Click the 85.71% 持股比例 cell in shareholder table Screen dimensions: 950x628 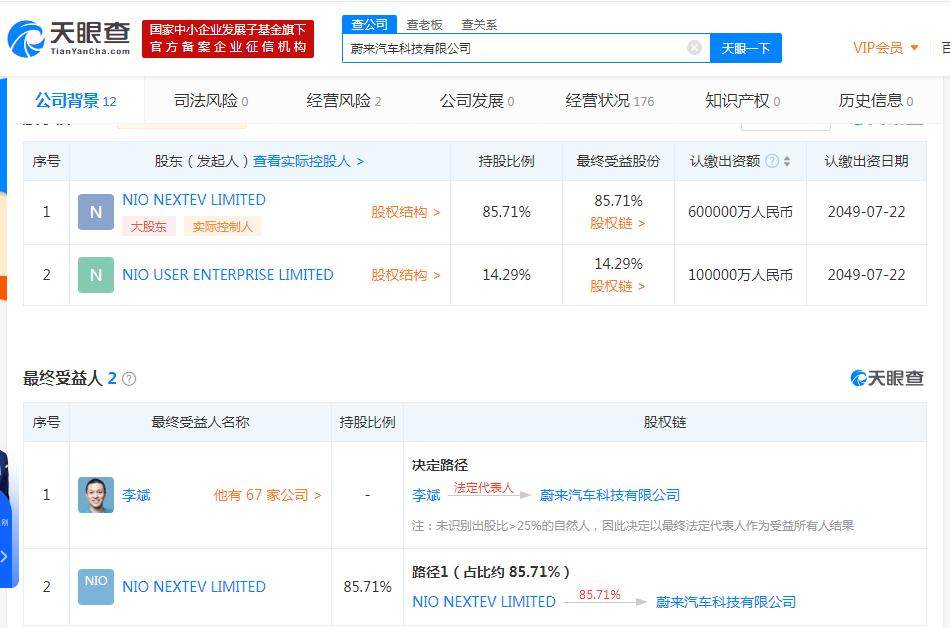pos(507,212)
